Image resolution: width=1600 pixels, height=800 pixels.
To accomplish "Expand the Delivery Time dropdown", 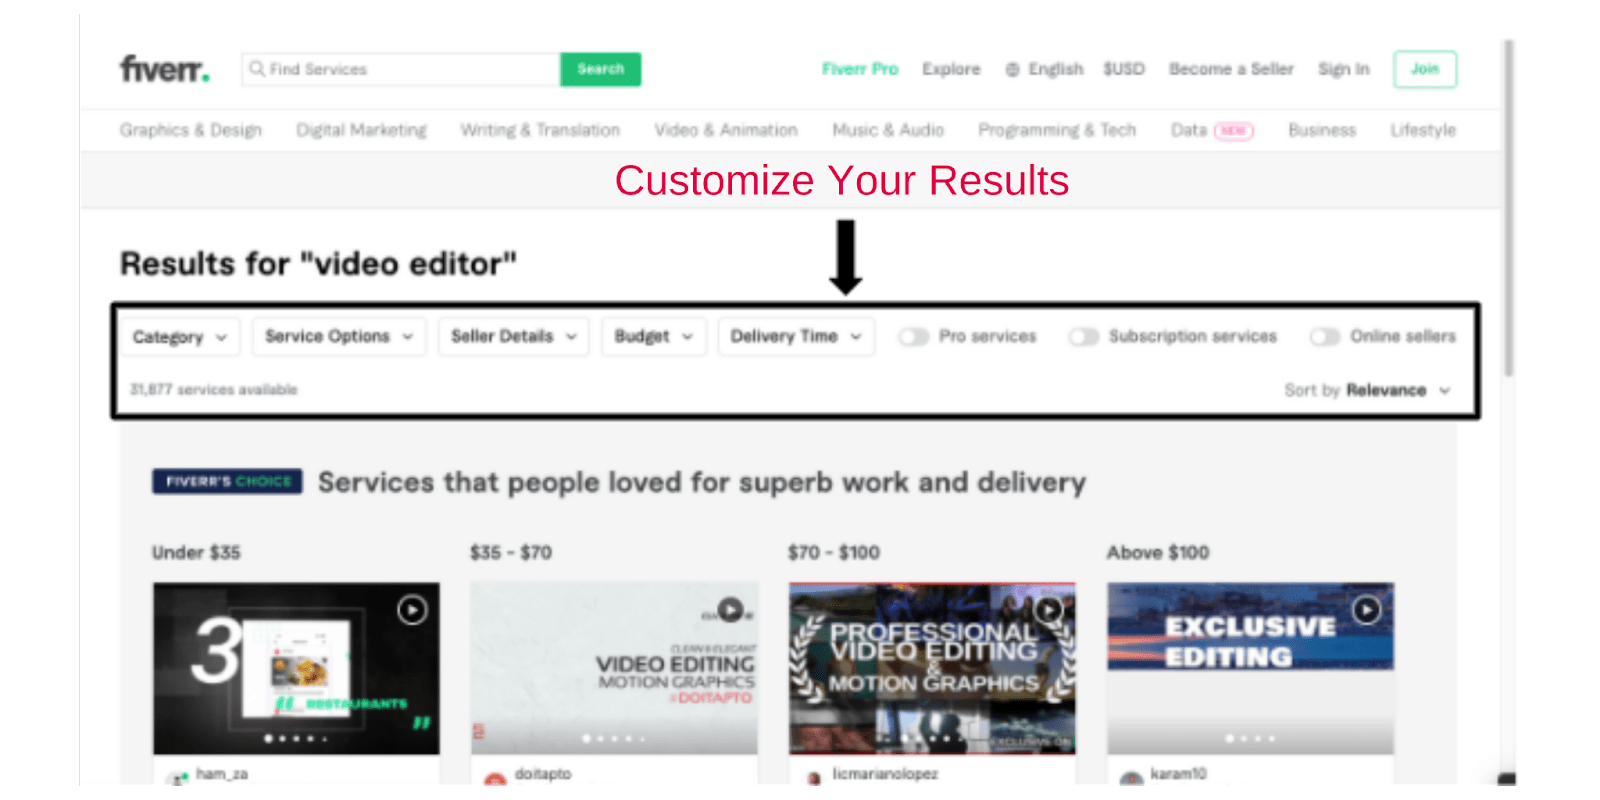I will point(796,337).
